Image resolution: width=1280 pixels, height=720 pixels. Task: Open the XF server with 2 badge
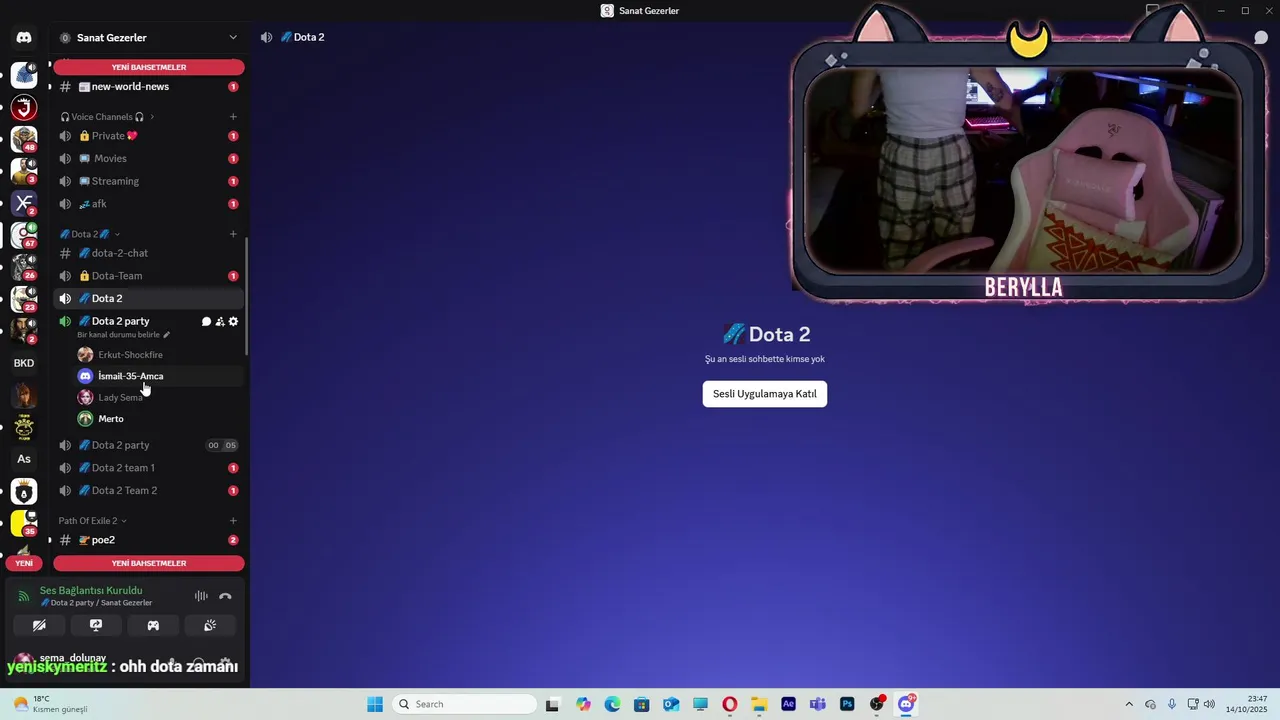24,203
